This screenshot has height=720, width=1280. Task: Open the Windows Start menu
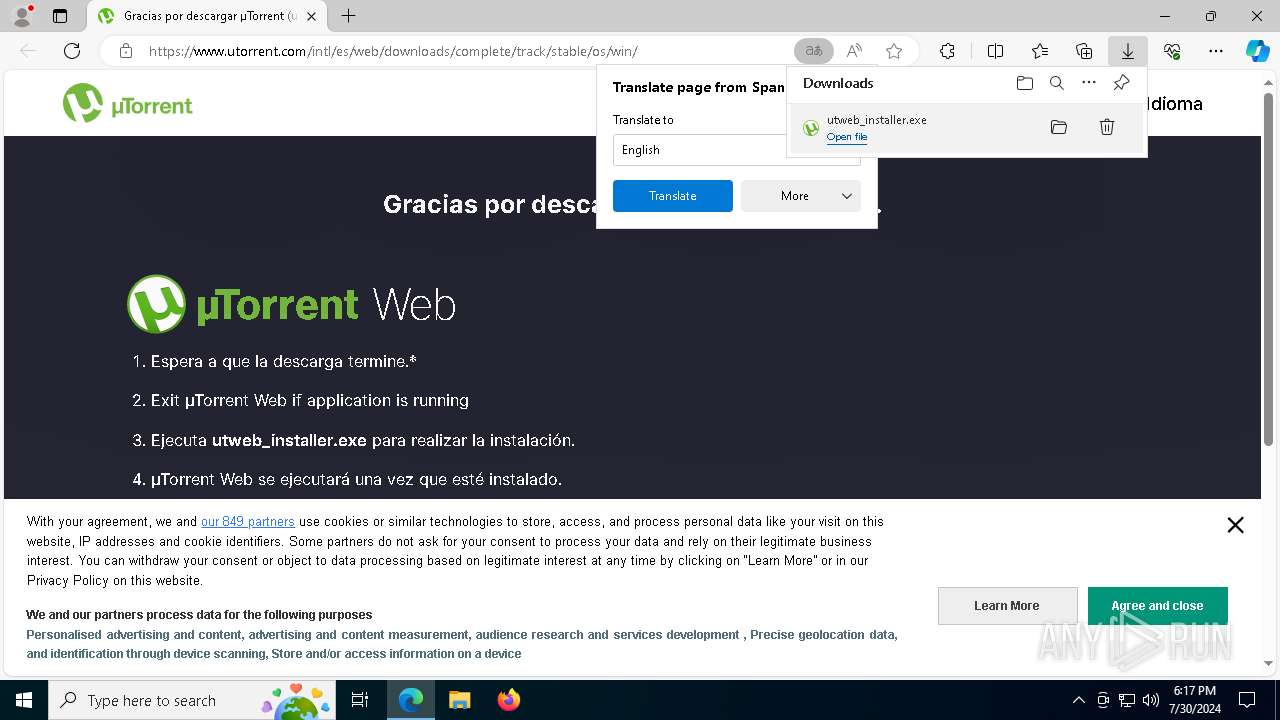24,700
